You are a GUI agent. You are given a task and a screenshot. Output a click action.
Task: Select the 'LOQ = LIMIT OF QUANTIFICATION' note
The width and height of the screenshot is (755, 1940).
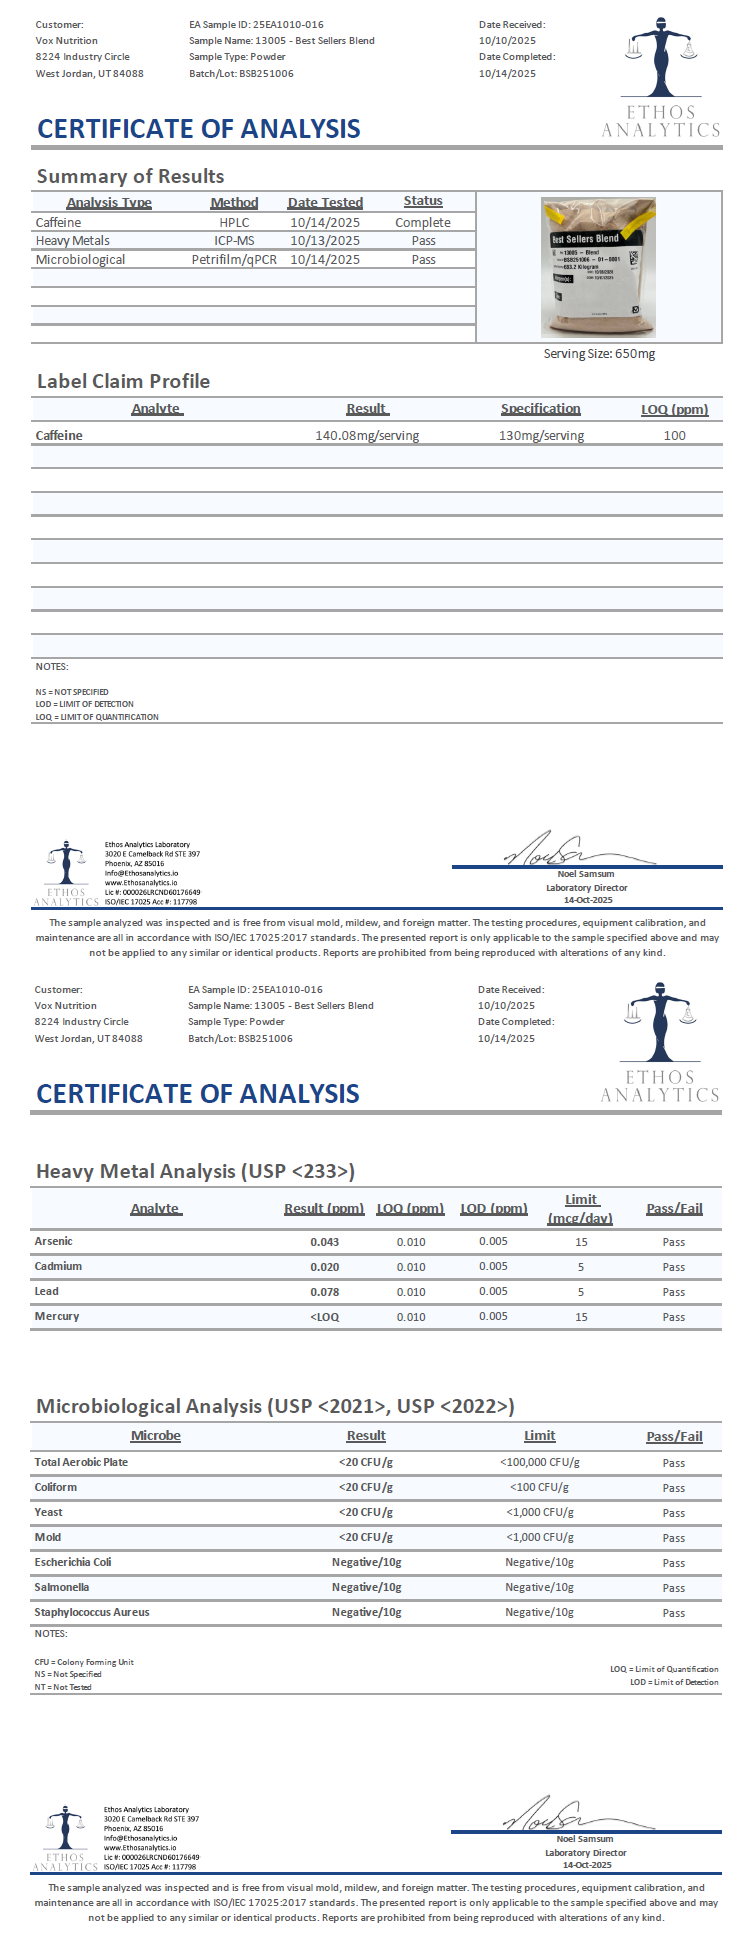coord(97,717)
